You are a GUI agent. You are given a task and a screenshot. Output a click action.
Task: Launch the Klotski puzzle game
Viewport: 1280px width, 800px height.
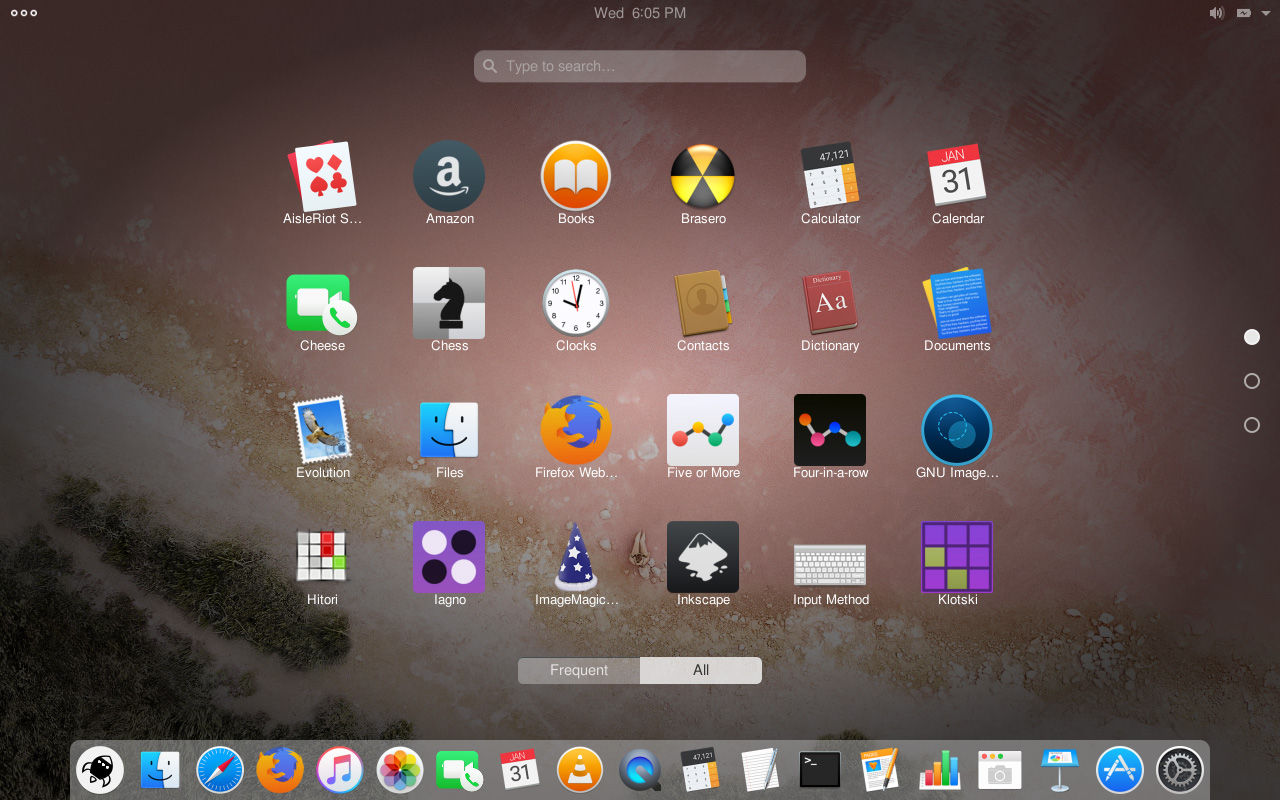pos(957,557)
